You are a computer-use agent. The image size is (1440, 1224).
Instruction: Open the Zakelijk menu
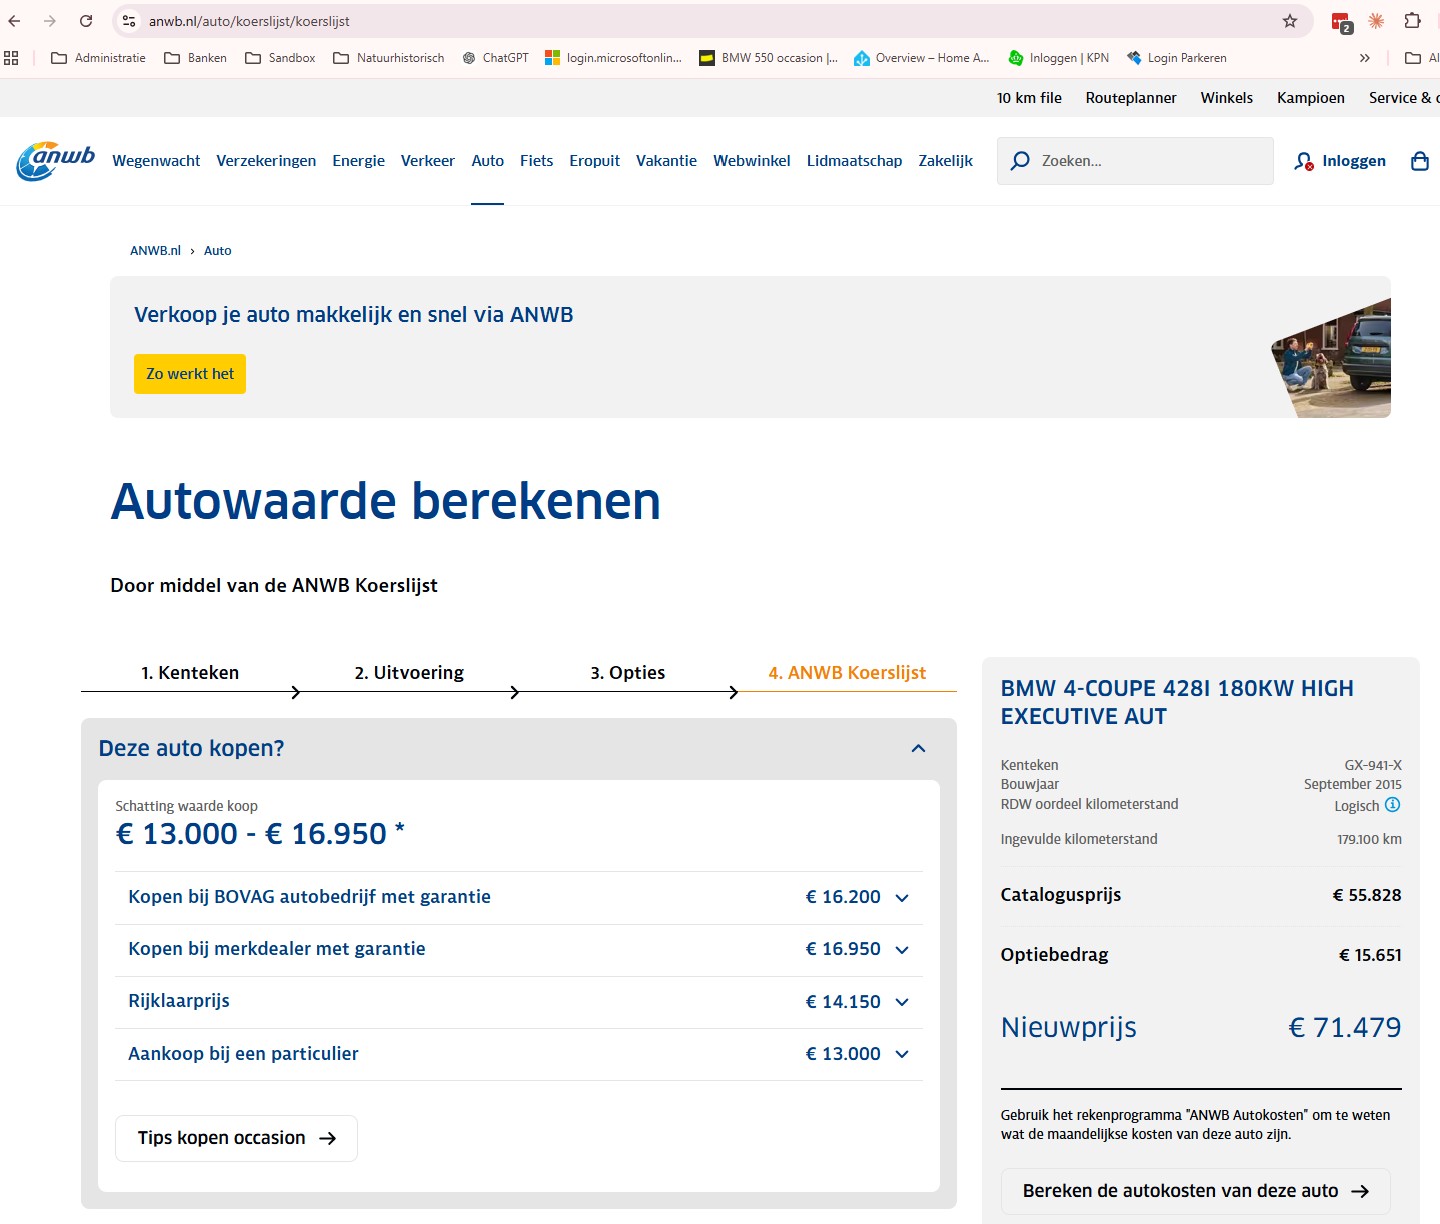click(946, 161)
